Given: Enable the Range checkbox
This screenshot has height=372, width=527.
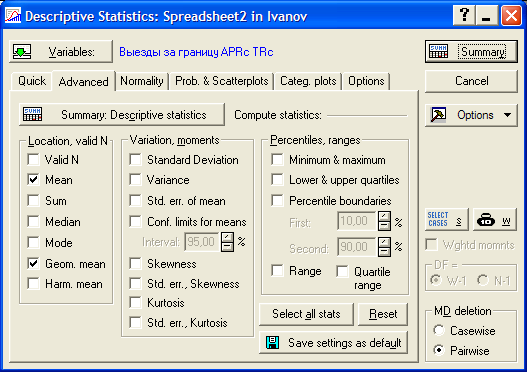Looking at the screenshot, I should click(x=278, y=271).
